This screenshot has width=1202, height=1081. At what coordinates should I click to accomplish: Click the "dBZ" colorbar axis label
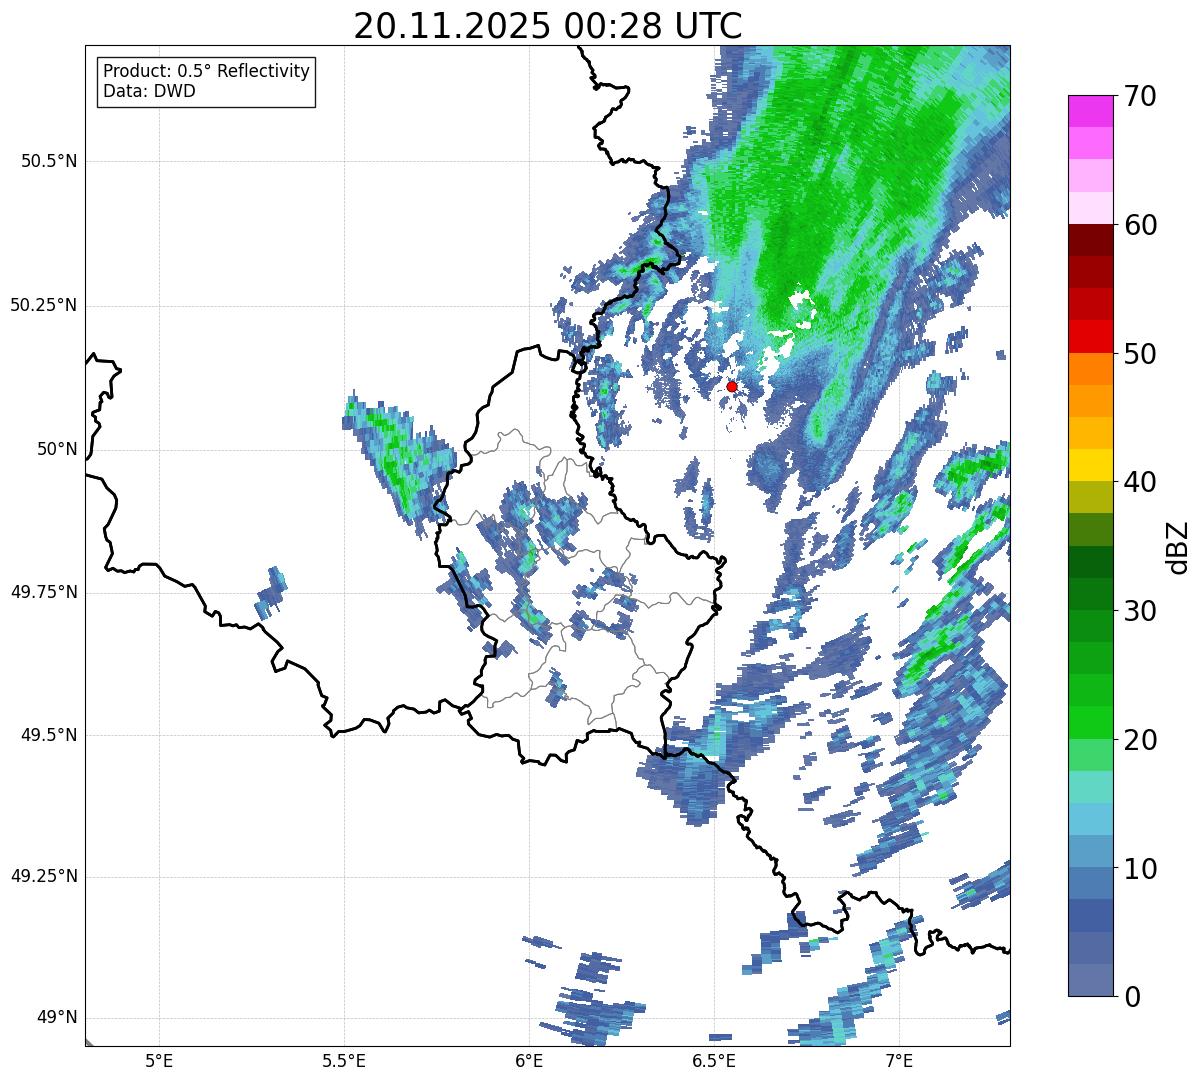click(1178, 546)
